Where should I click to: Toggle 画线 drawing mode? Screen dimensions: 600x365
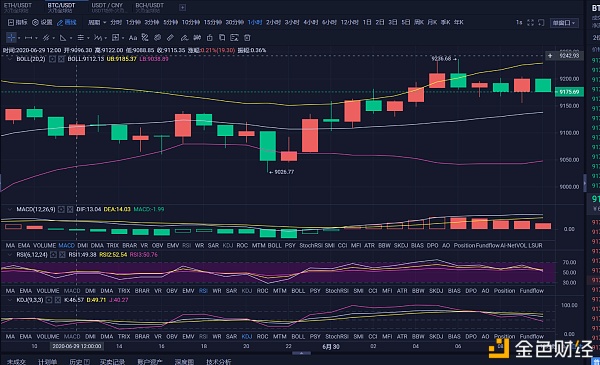click(x=67, y=23)
